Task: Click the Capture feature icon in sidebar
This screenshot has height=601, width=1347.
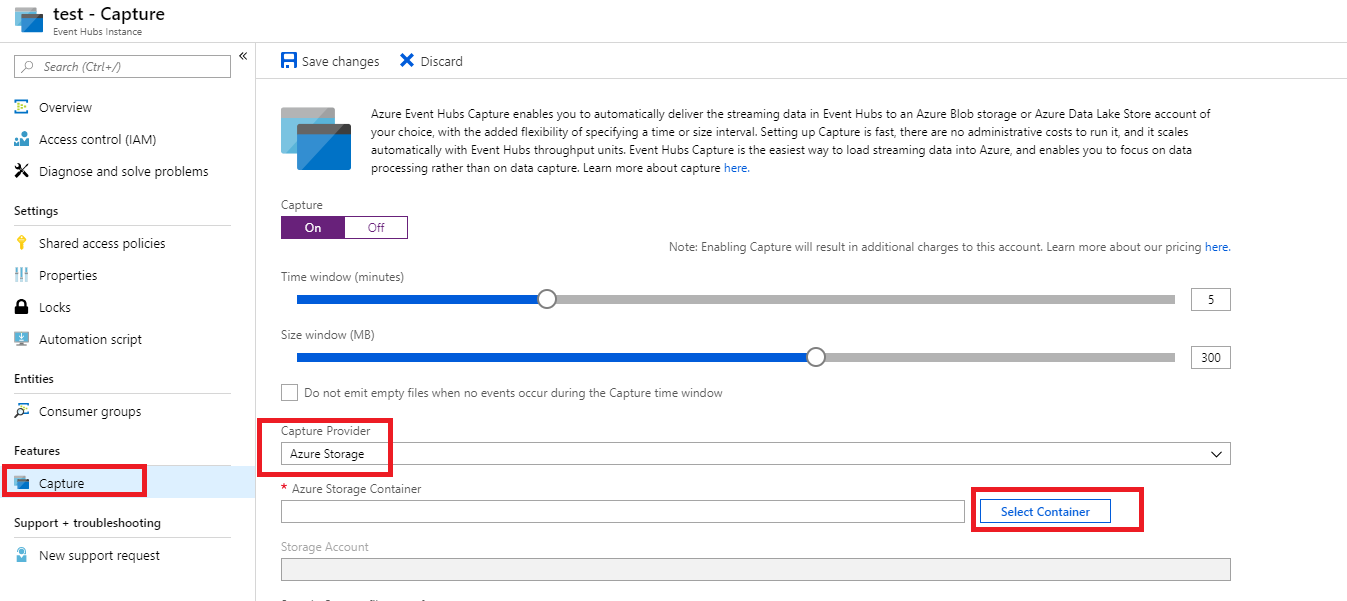Action: point(22,483)
